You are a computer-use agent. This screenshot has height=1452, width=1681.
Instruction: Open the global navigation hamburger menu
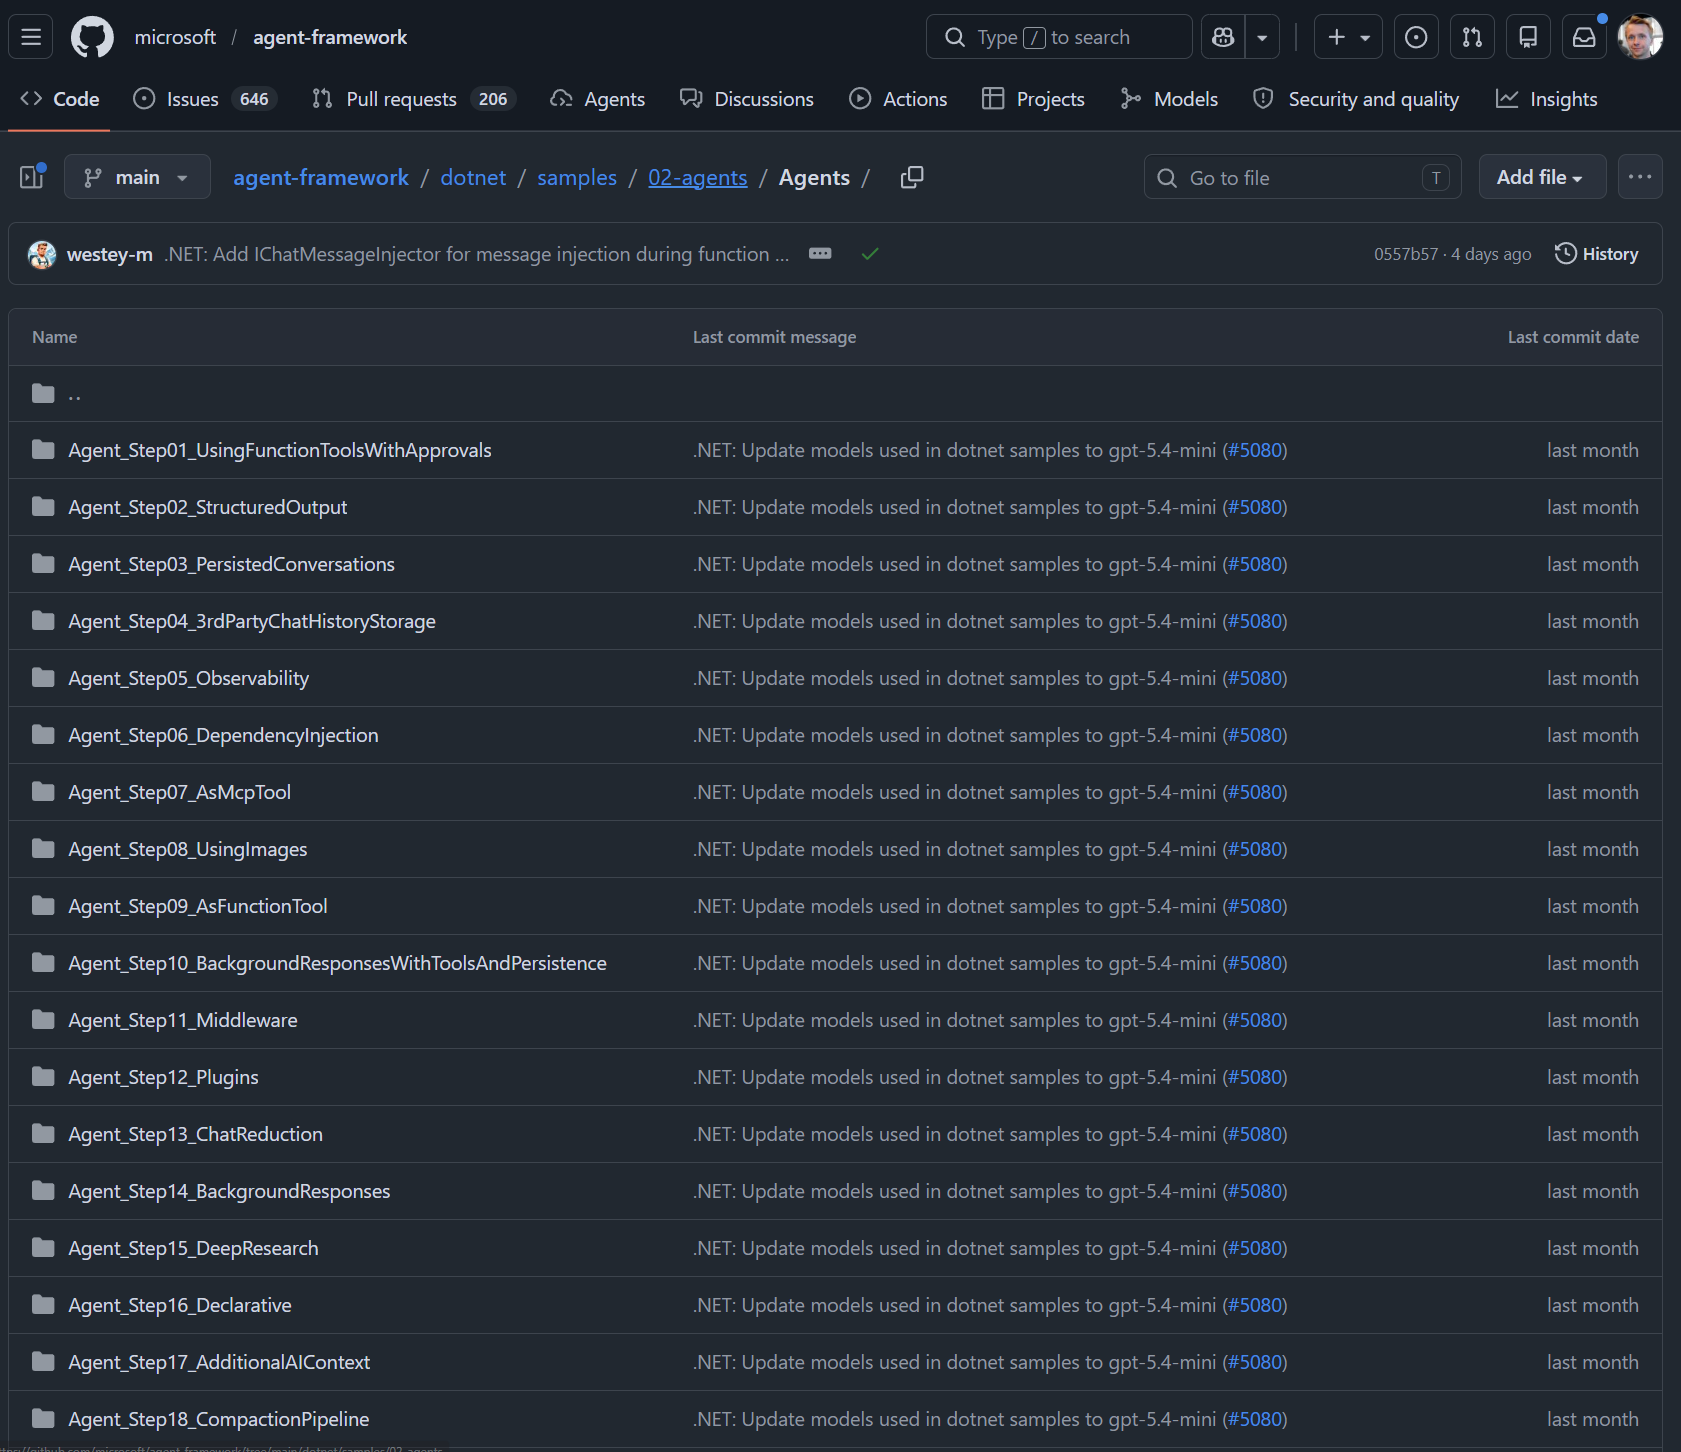31,37
